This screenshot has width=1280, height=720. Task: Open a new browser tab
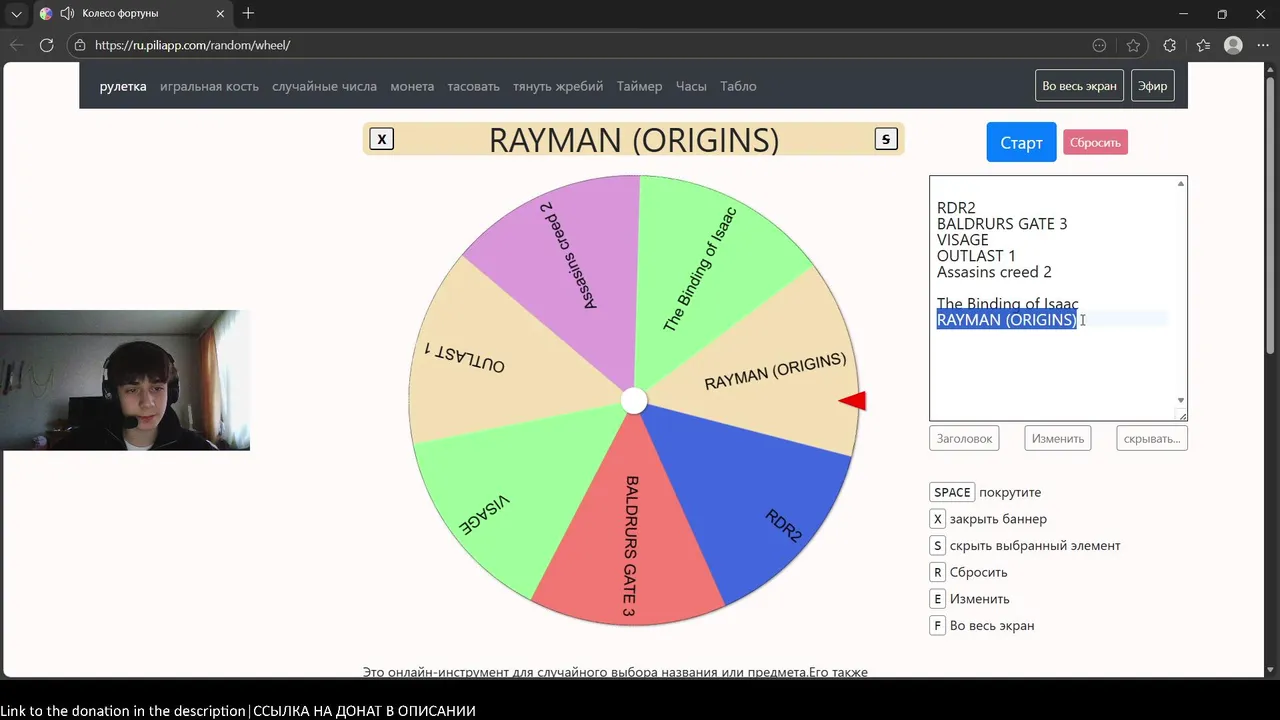click(248, 13)
